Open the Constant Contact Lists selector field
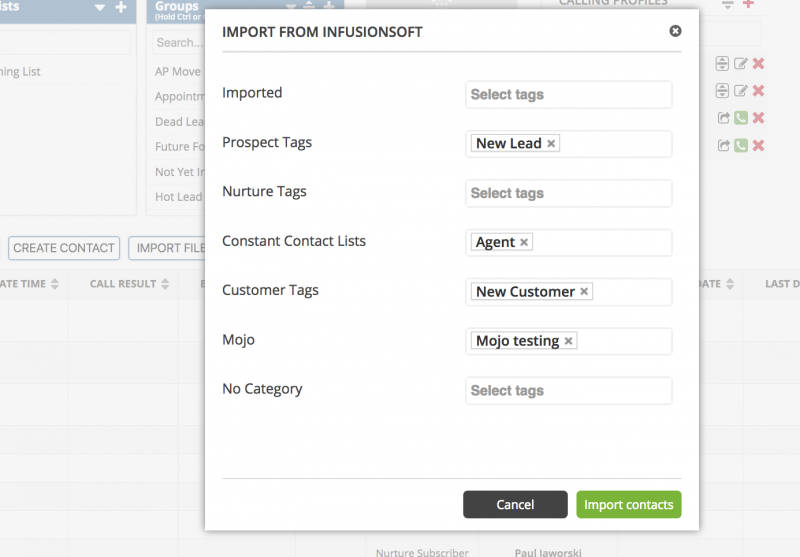This screenshot has width=800, height=557. [568, 242]
